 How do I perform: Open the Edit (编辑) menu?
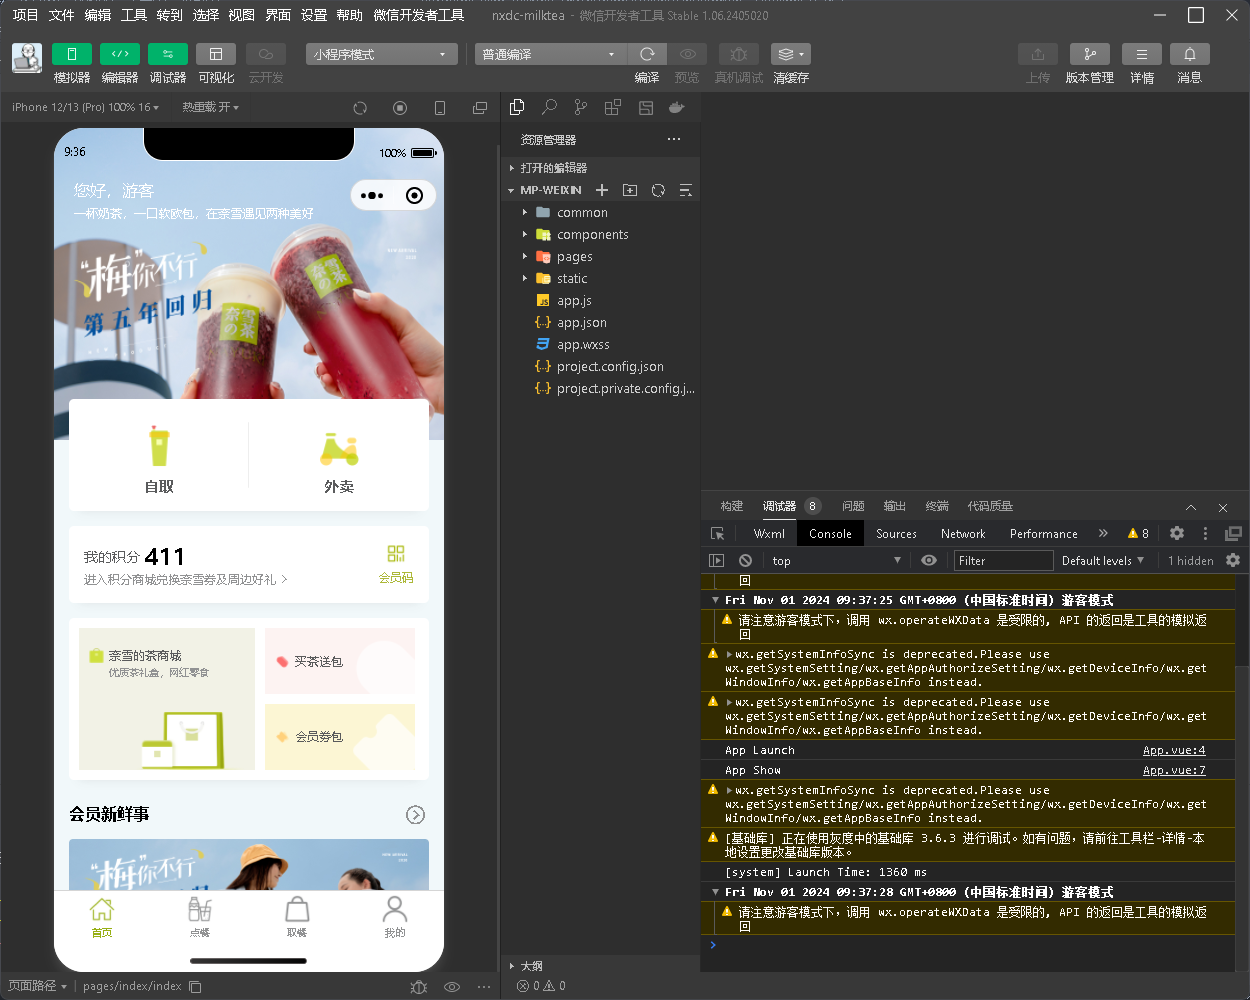point(98,15)
